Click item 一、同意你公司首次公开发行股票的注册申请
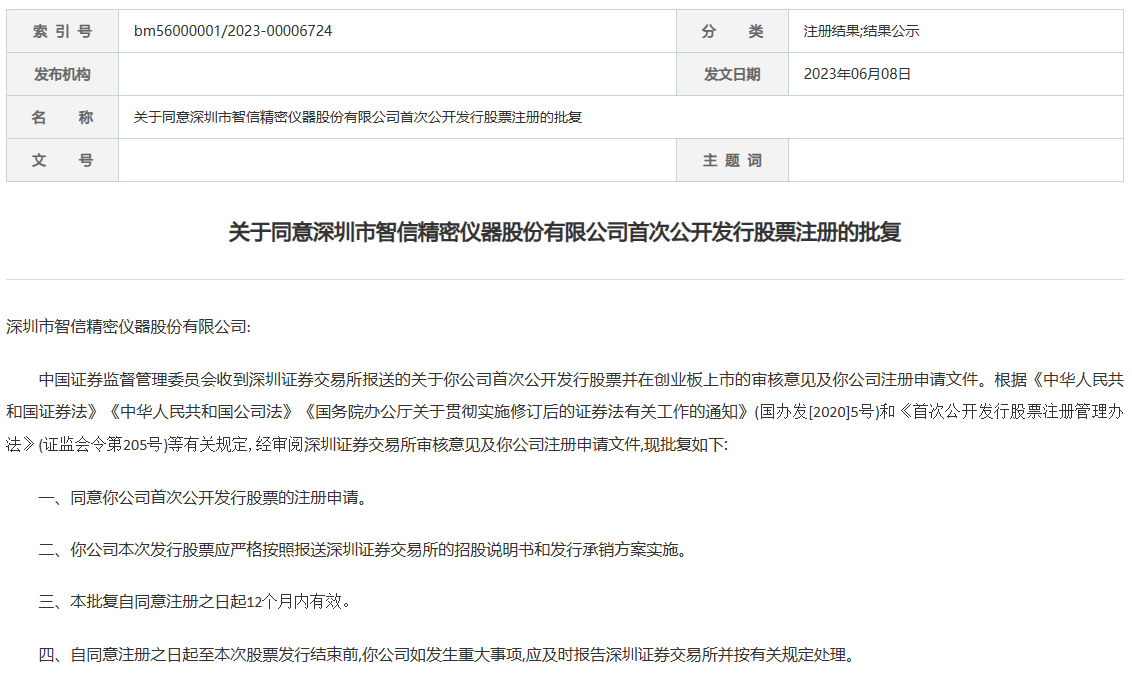 (204, 498)
